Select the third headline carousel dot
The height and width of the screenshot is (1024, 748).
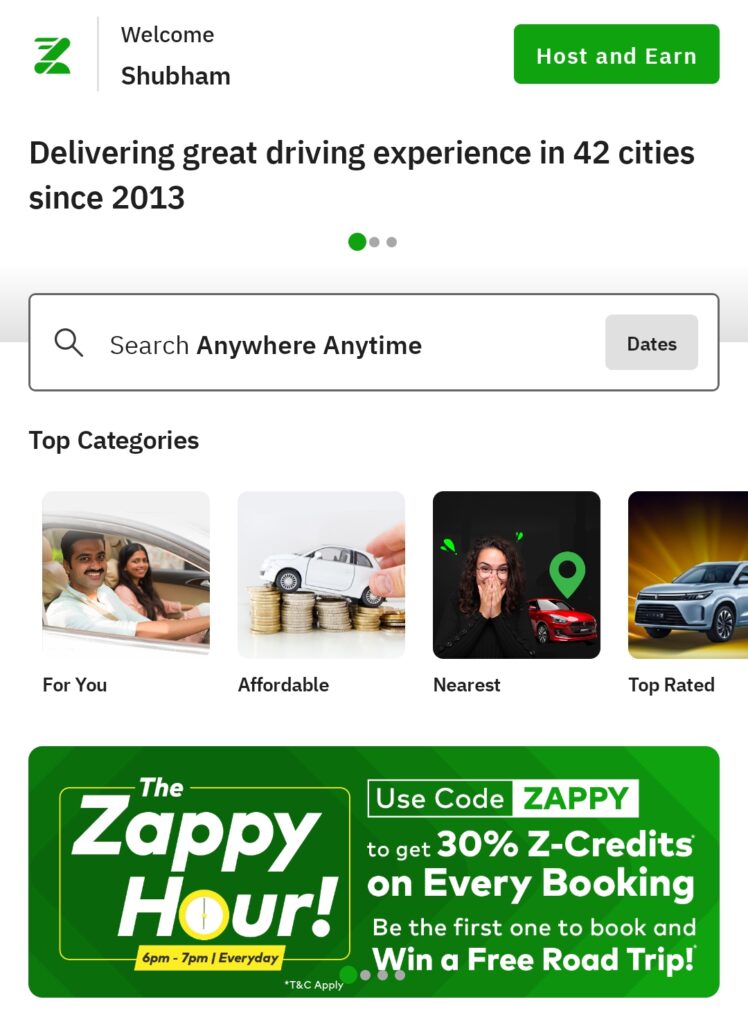coord(391,242)
